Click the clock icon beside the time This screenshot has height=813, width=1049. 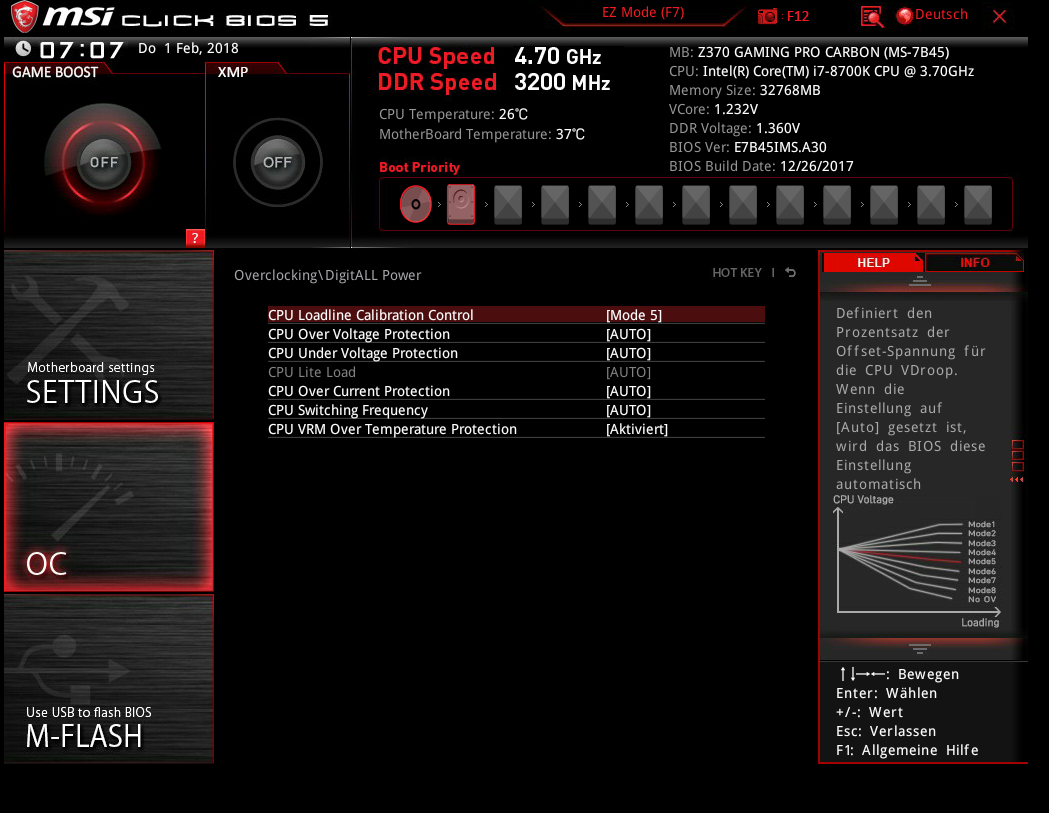23,48
